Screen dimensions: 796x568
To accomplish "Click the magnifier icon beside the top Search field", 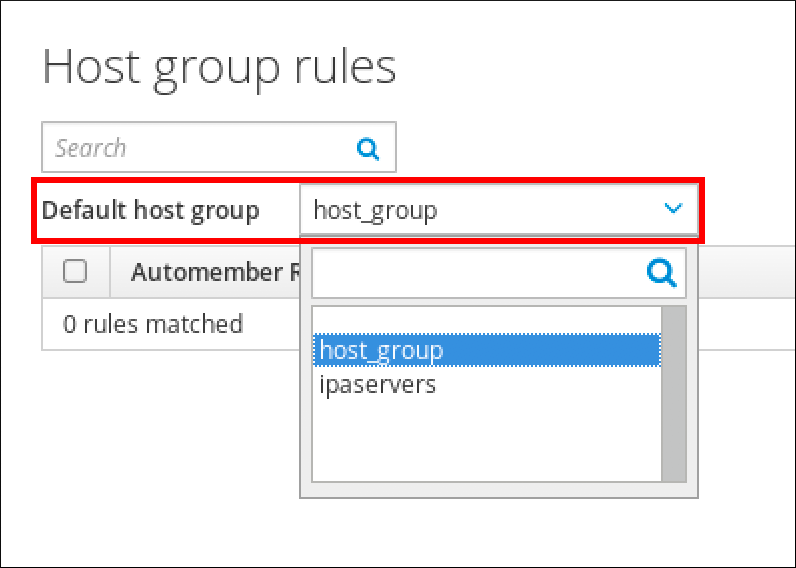I will pos(368,149).
